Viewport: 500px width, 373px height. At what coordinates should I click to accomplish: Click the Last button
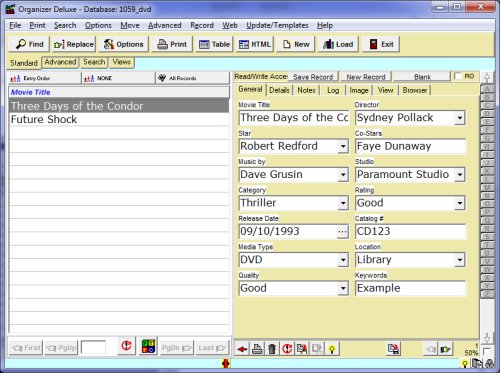(x=212, y=348)
